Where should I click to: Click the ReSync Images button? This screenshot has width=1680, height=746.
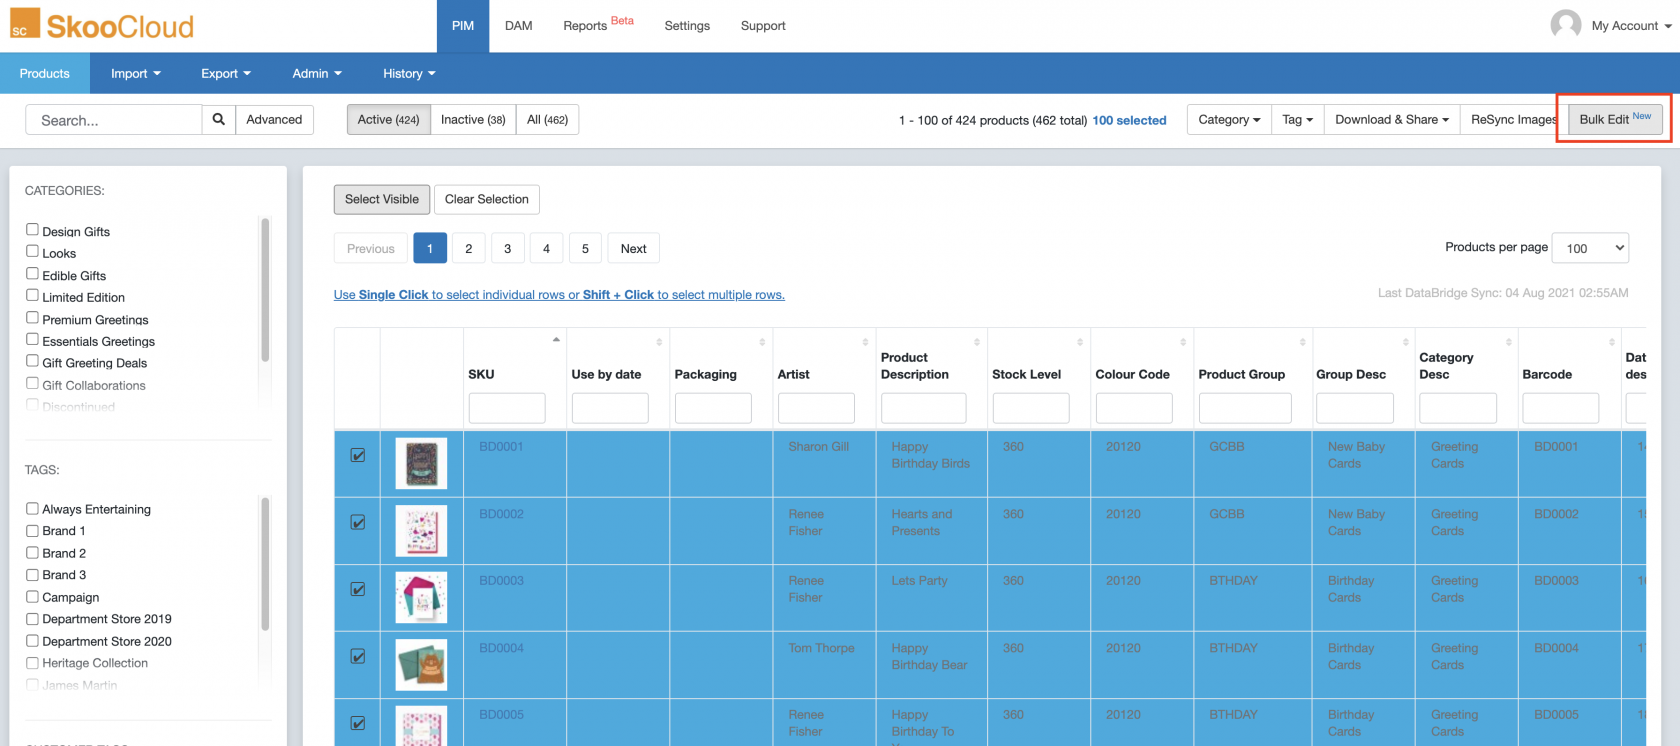tap(1513, 120)
